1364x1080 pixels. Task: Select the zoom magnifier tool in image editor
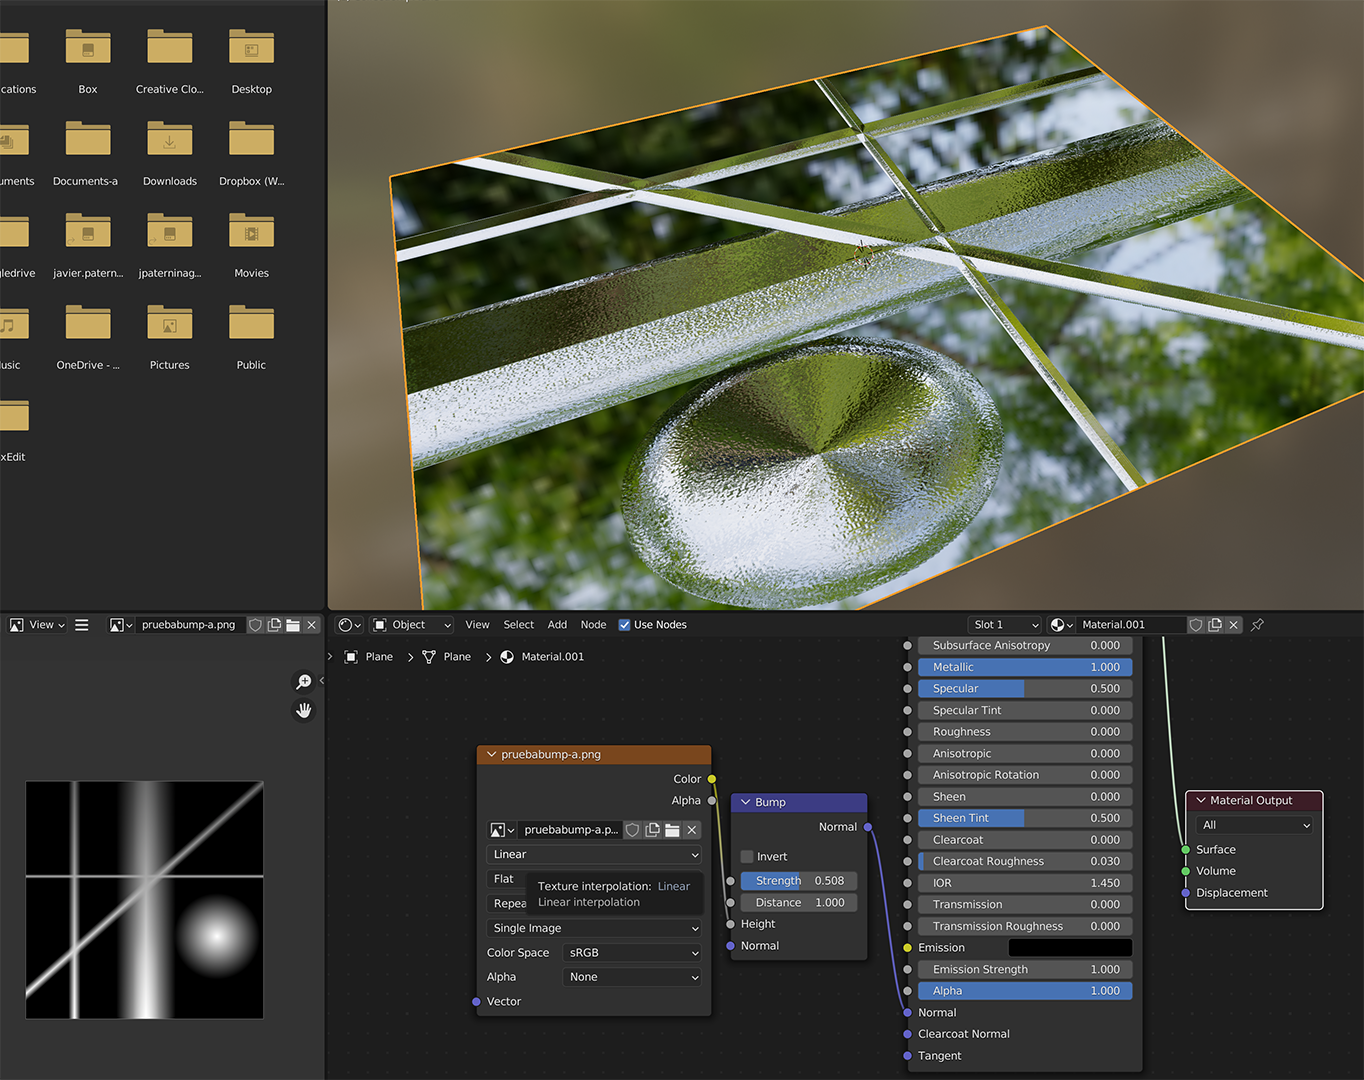tap(303, 682)
